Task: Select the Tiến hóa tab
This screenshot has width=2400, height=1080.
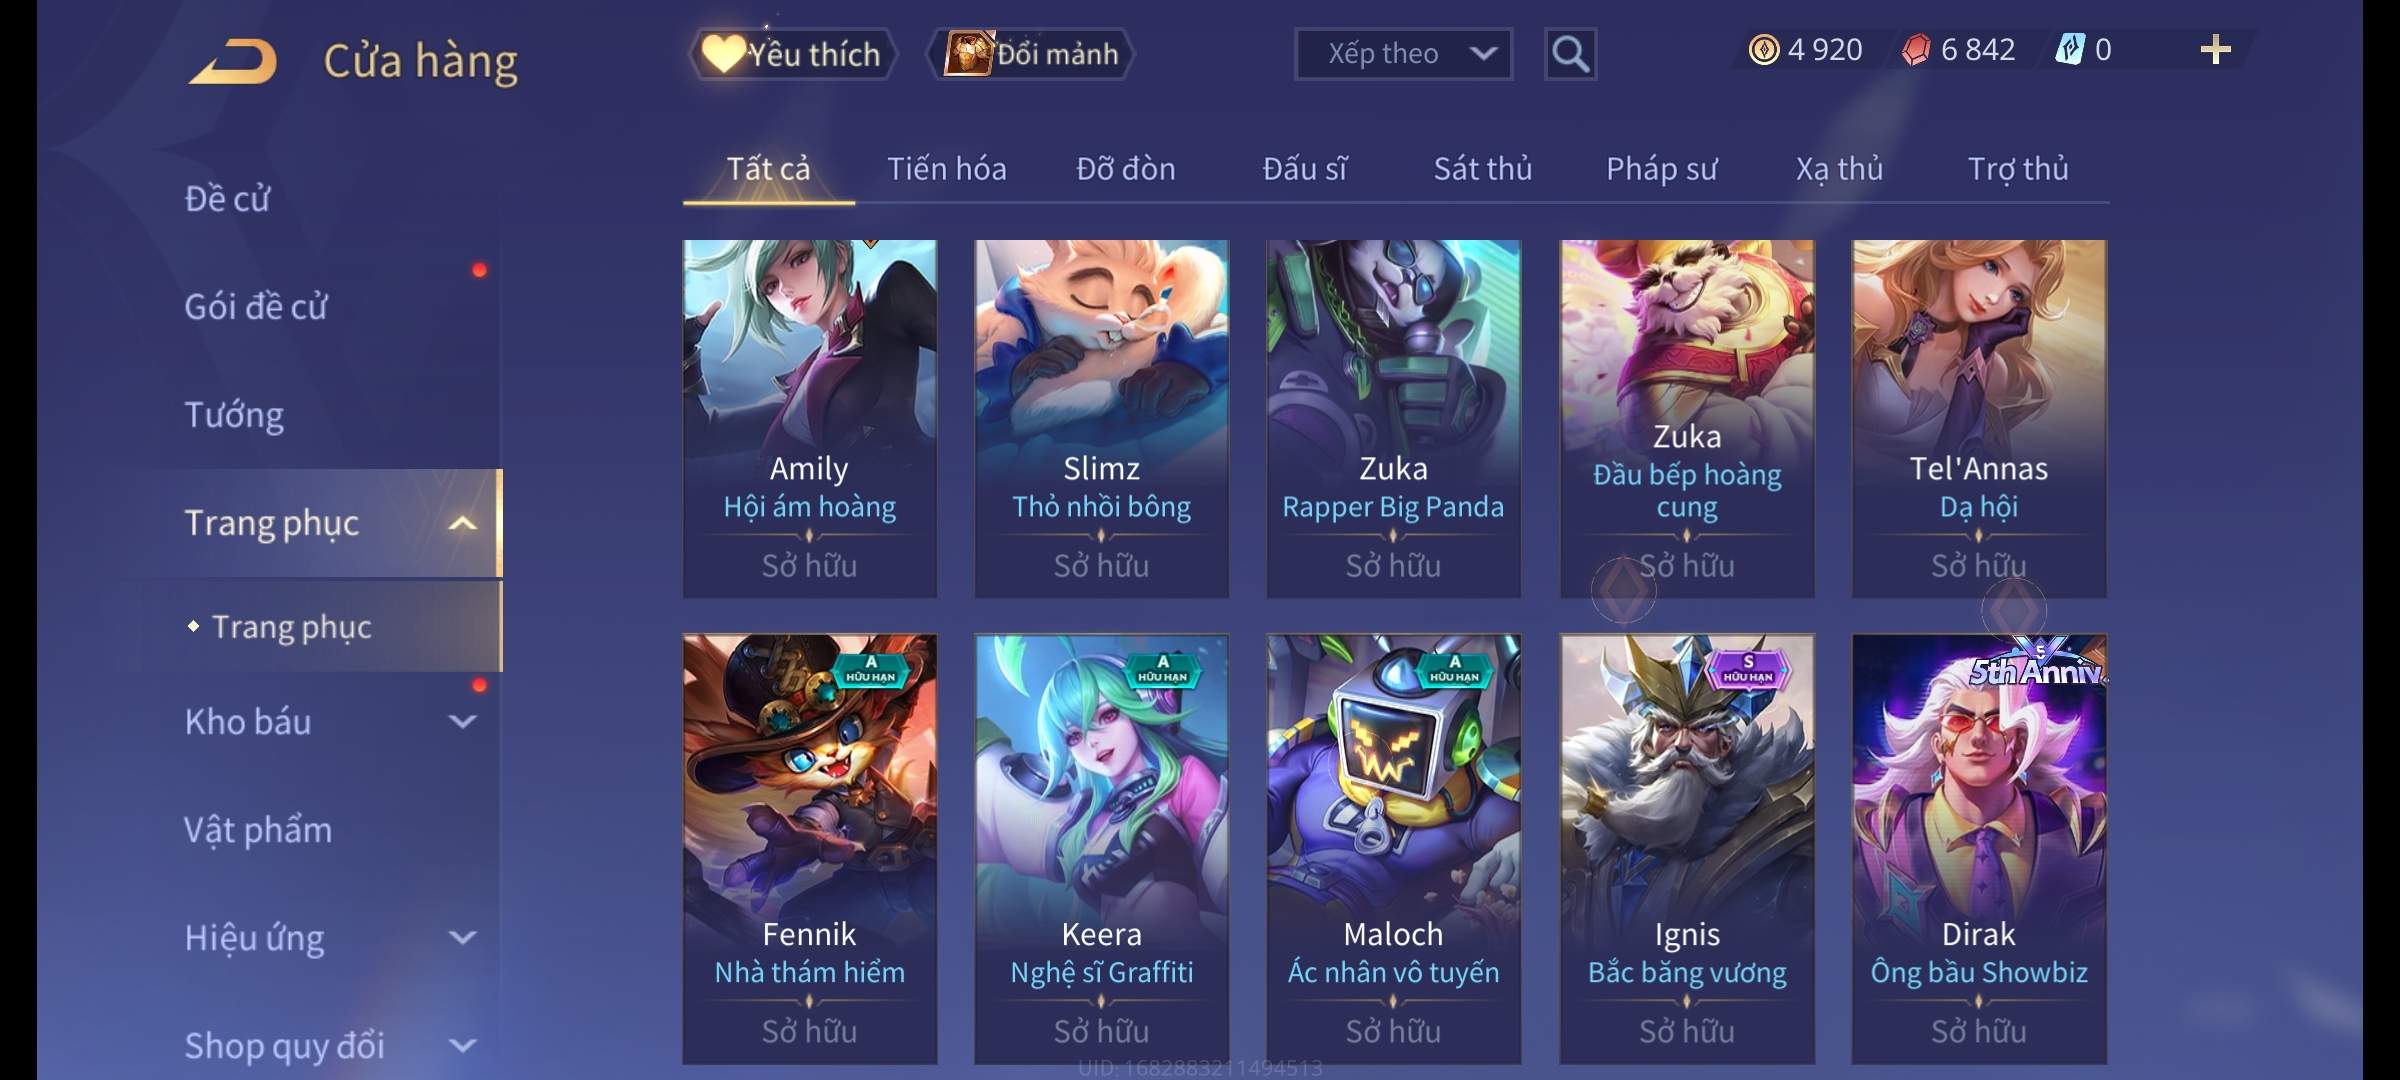Action: 946,169
